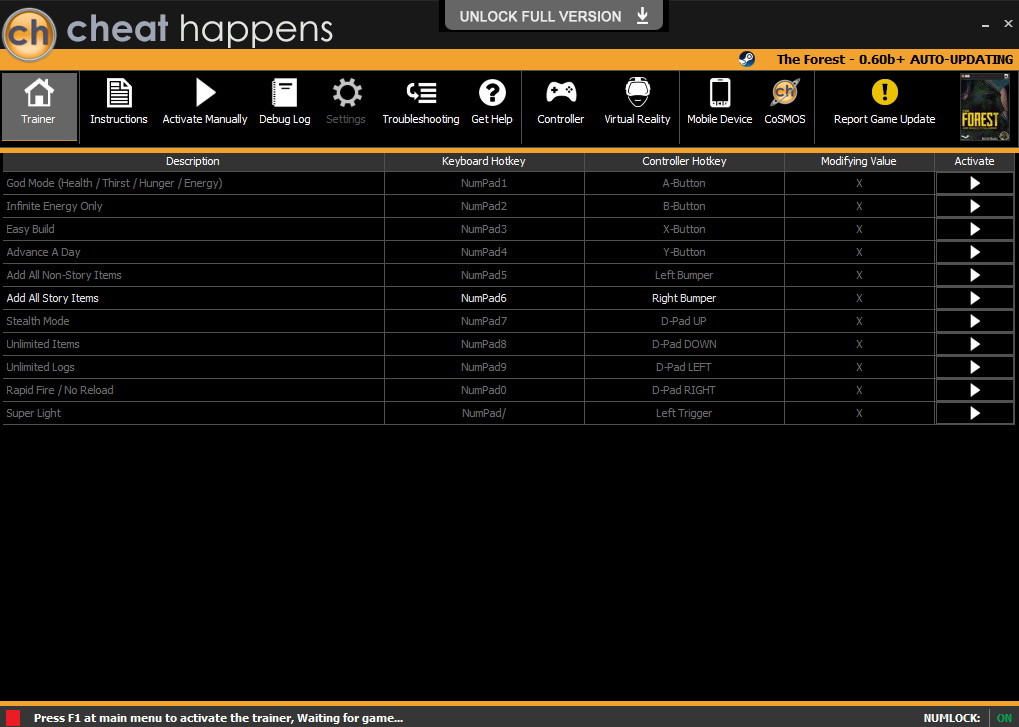The width and height of the screenshot is (1019, 727).
Task: Click D-Pad DOWN controller hotkey cell
Action: point(684,344)
